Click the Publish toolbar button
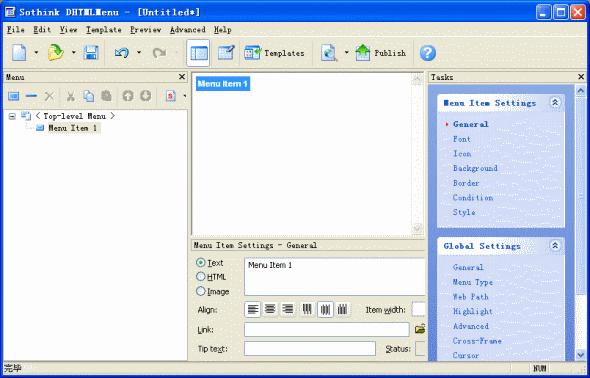This screenshot has height=378, width=590. click(380, 53)
